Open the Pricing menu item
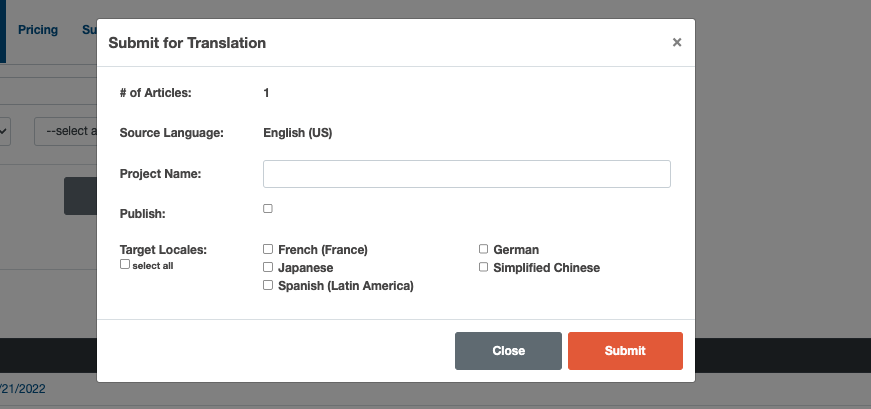Image resolution: width=871 pixels, height=409 pixels. [38, 30]
